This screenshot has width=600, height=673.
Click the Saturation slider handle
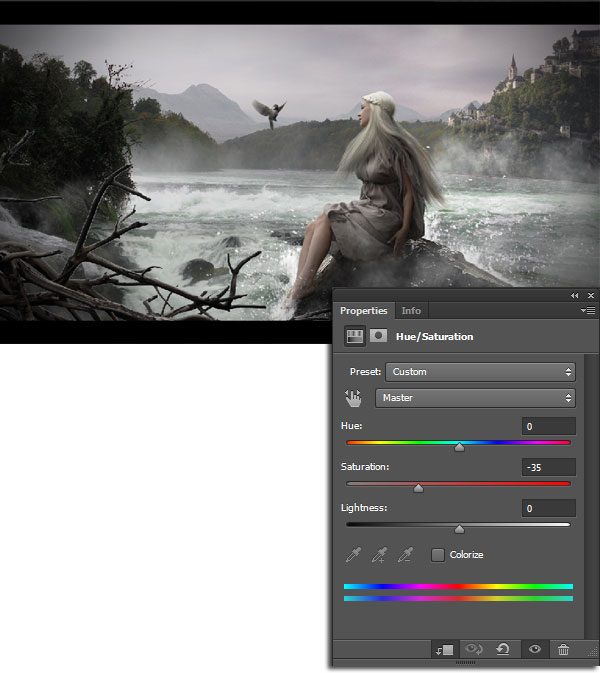[x=418, y=488]
